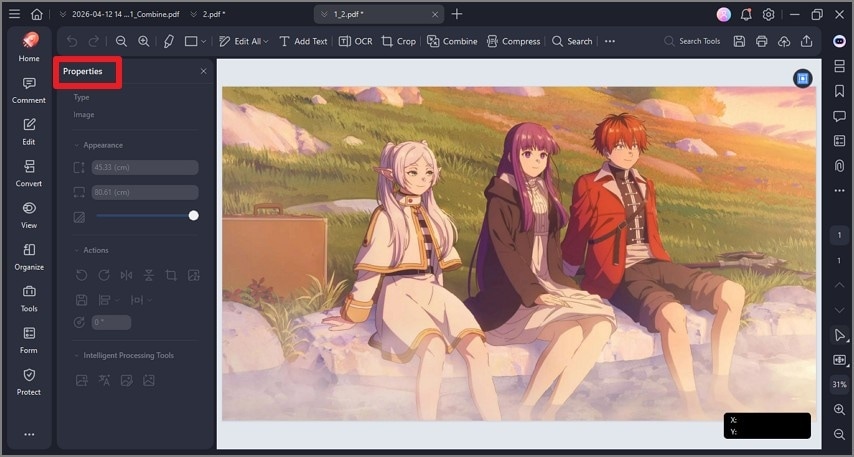Open the View sidebar item

[x=29, y=215]
